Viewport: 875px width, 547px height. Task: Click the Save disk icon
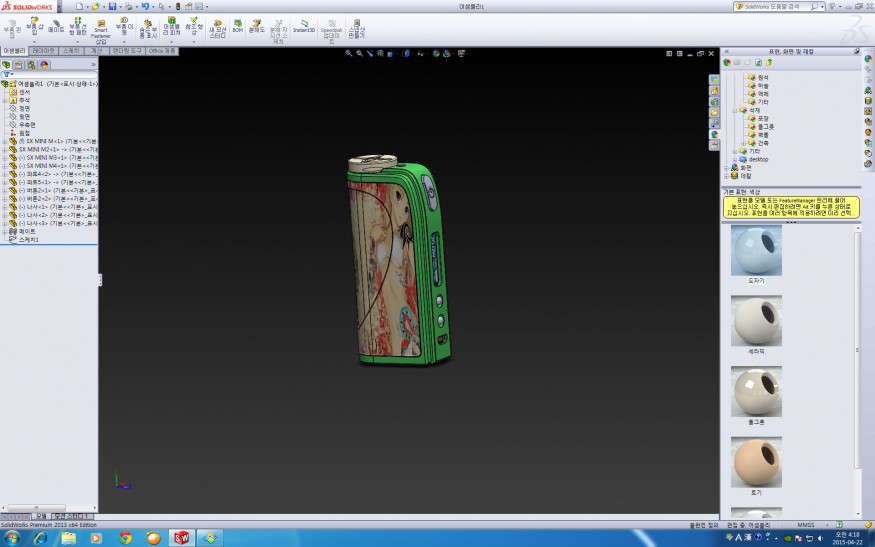112,6
